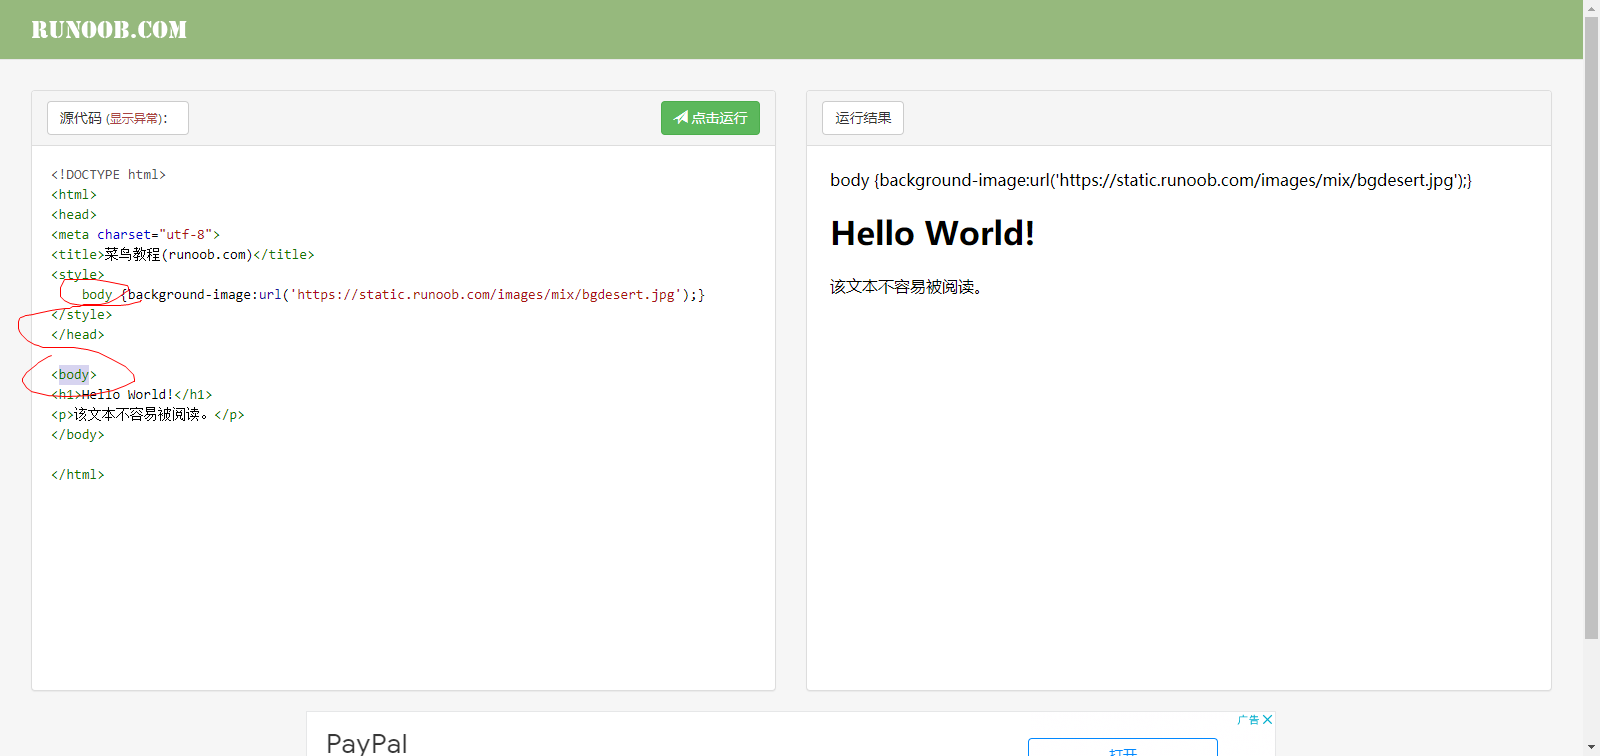
Task: Click the scrollbar up arrow
Action: [x=1591, y=7]
